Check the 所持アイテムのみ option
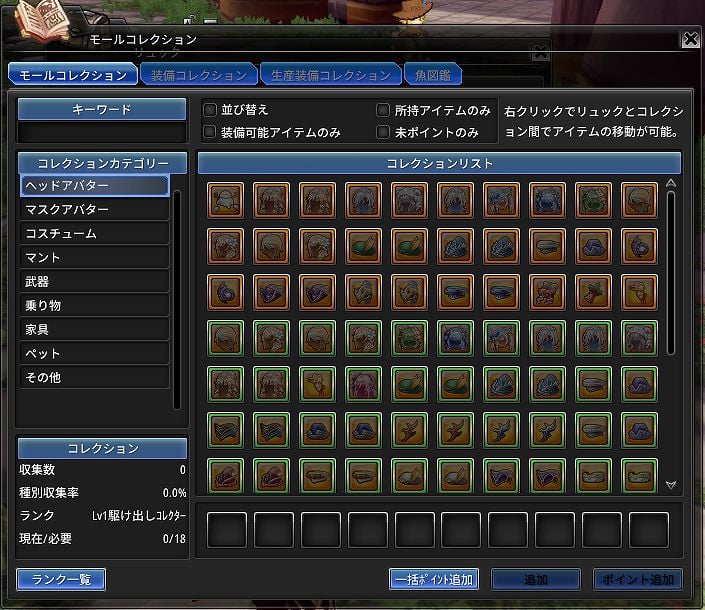The image size is (705, 610). [384, 110]
